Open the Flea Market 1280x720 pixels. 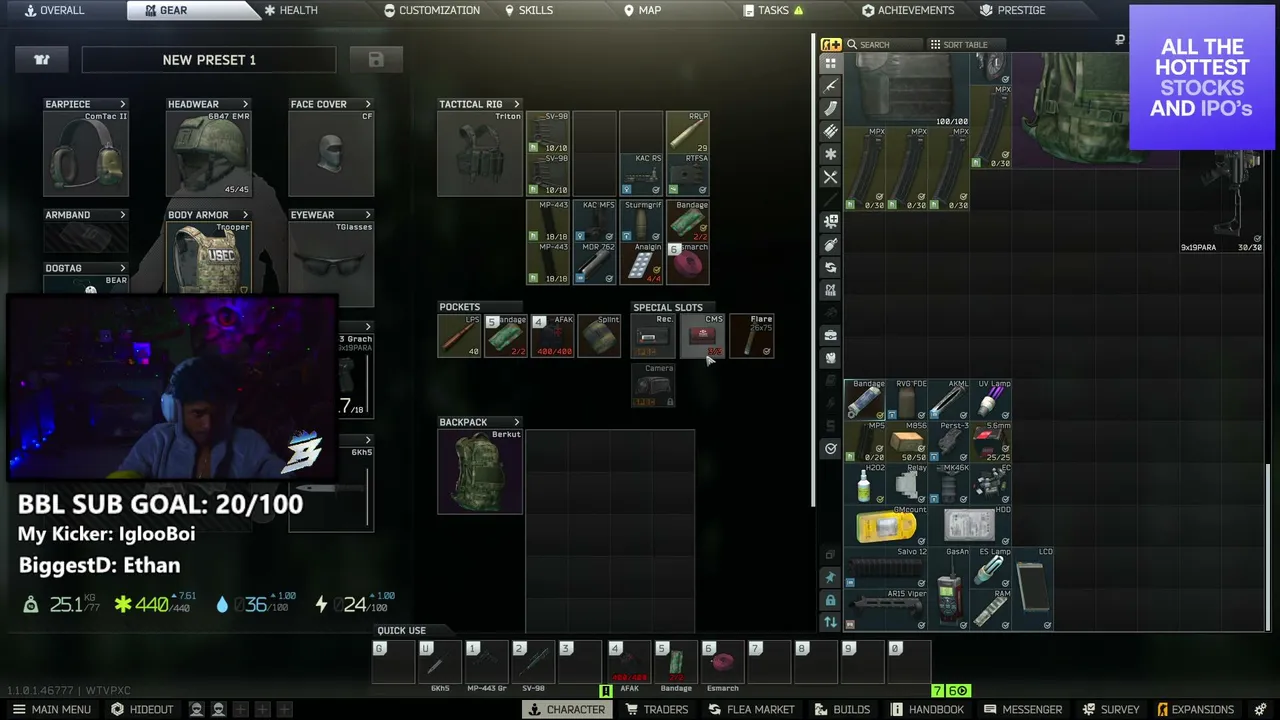(x=751, y=709)
